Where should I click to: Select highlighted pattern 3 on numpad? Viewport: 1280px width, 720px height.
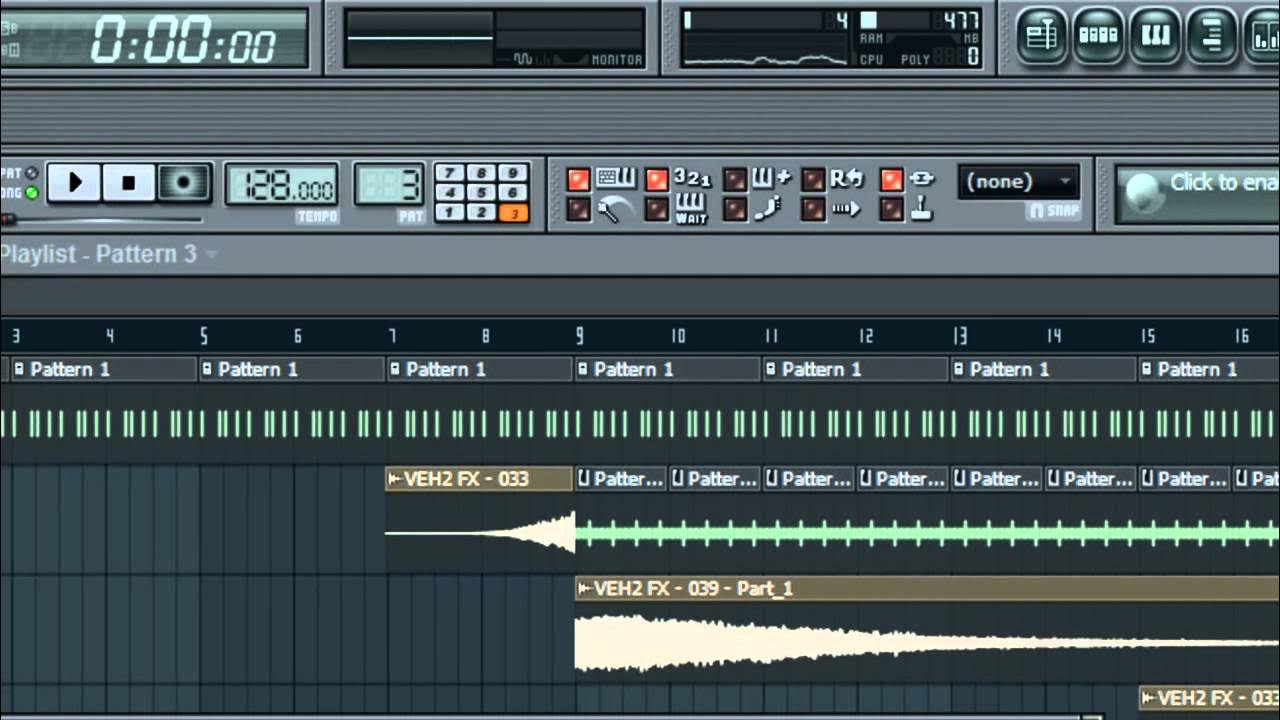513,212
